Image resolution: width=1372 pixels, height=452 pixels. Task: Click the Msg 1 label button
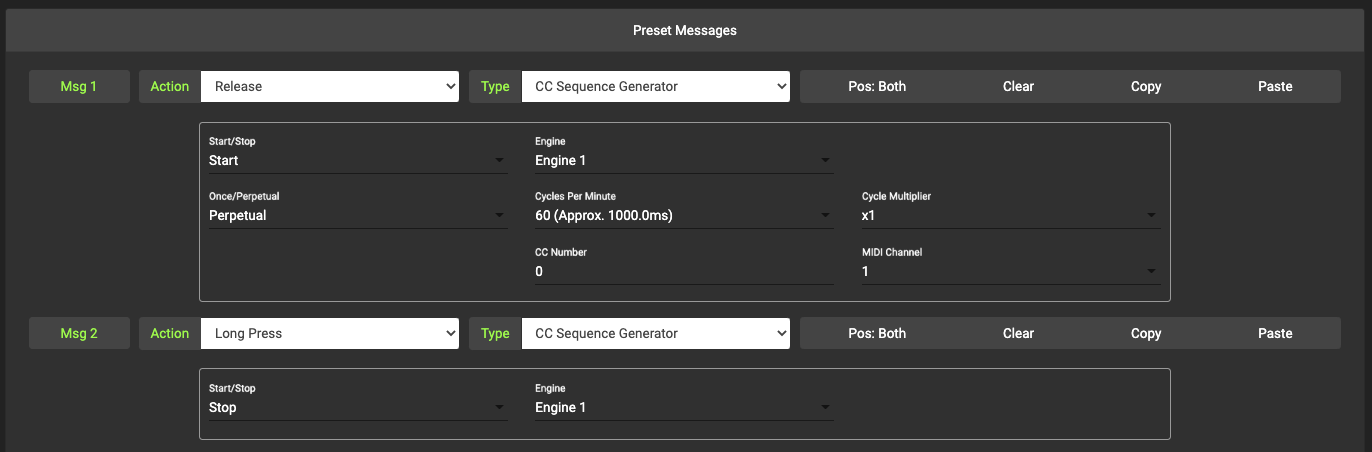79,86
